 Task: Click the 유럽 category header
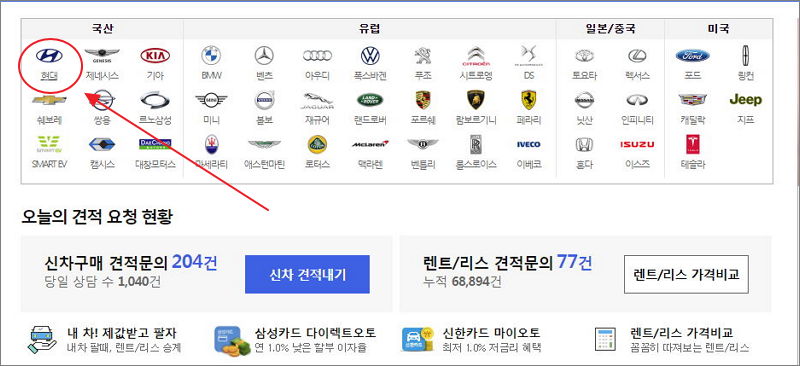[370, 29]
